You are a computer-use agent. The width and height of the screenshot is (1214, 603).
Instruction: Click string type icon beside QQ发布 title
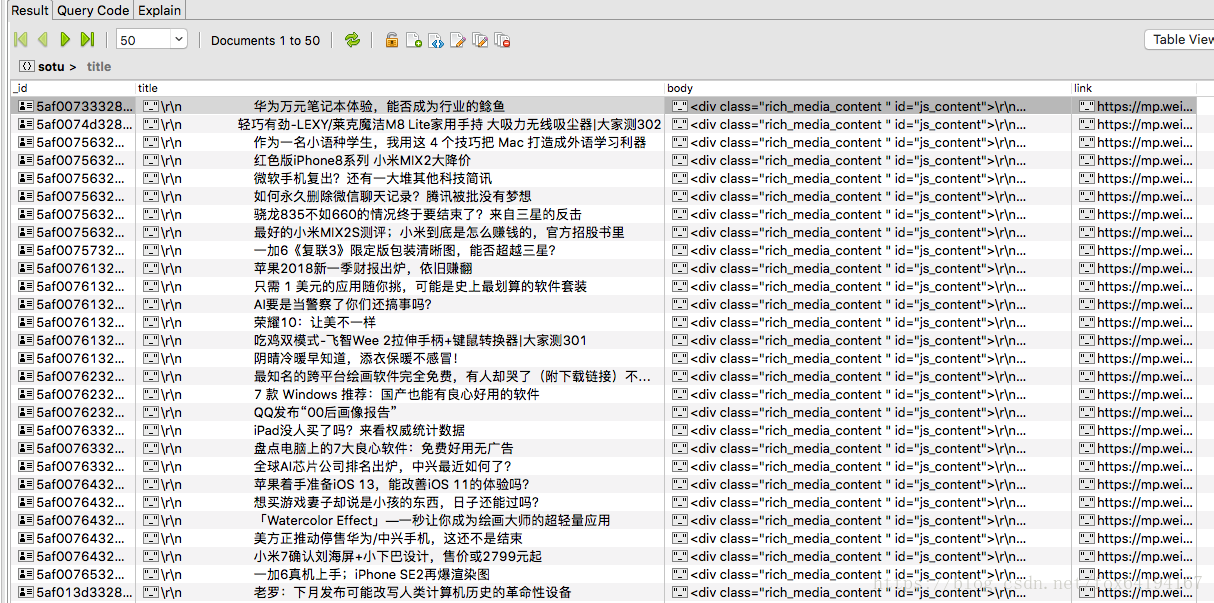151,412
